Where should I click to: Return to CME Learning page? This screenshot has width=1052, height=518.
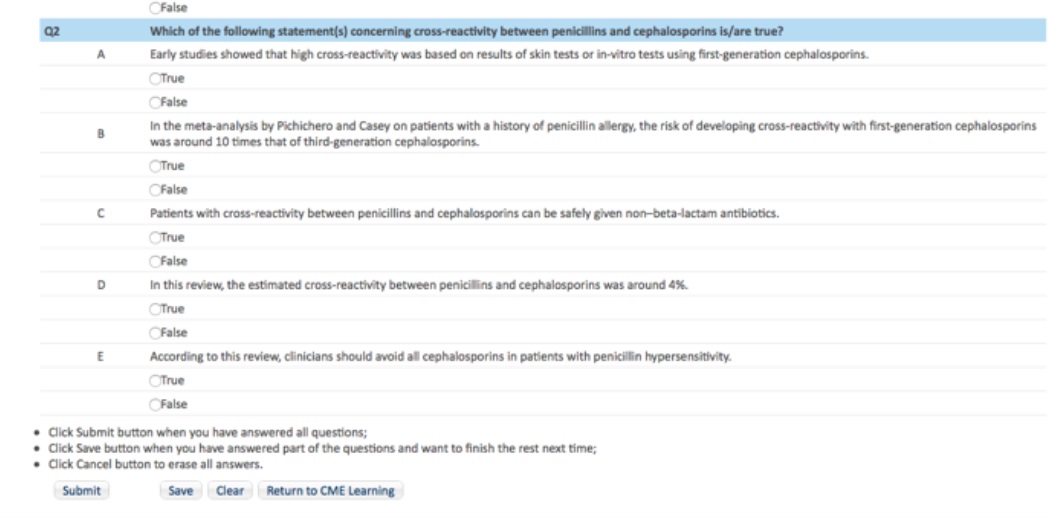click(331, 490)
